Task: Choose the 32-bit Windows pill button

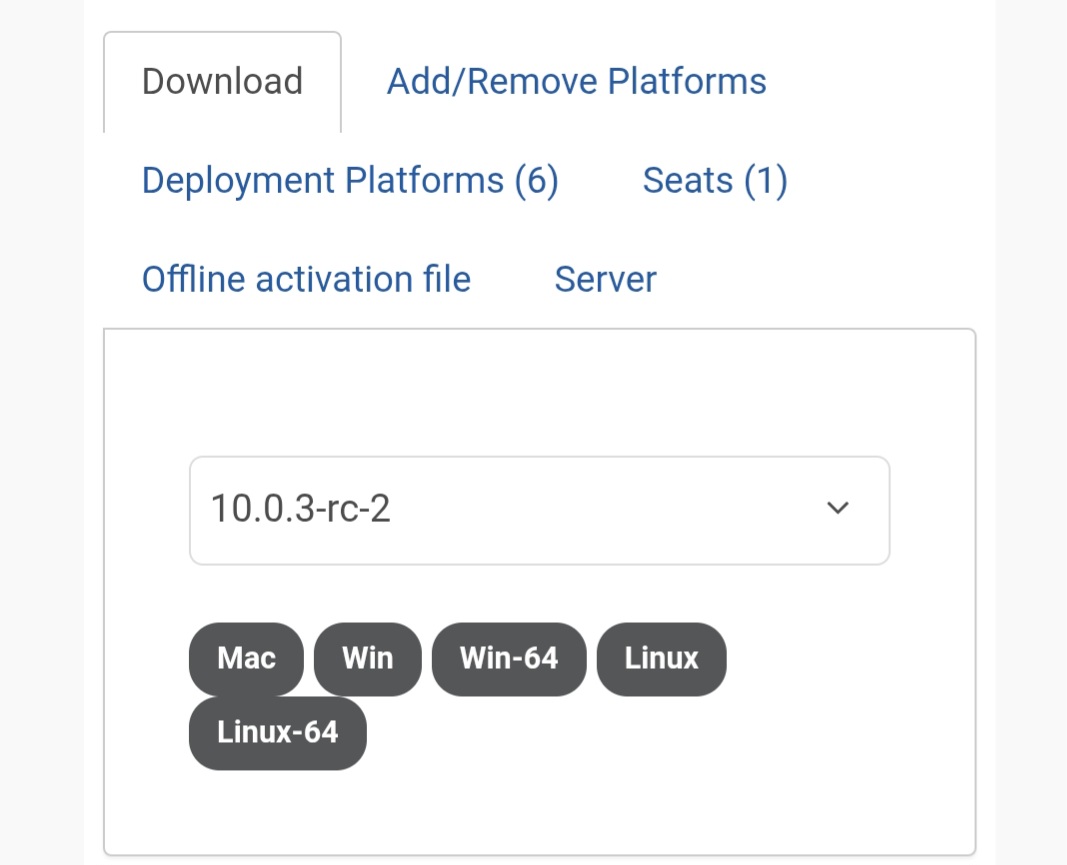Action: pos(367,658)
